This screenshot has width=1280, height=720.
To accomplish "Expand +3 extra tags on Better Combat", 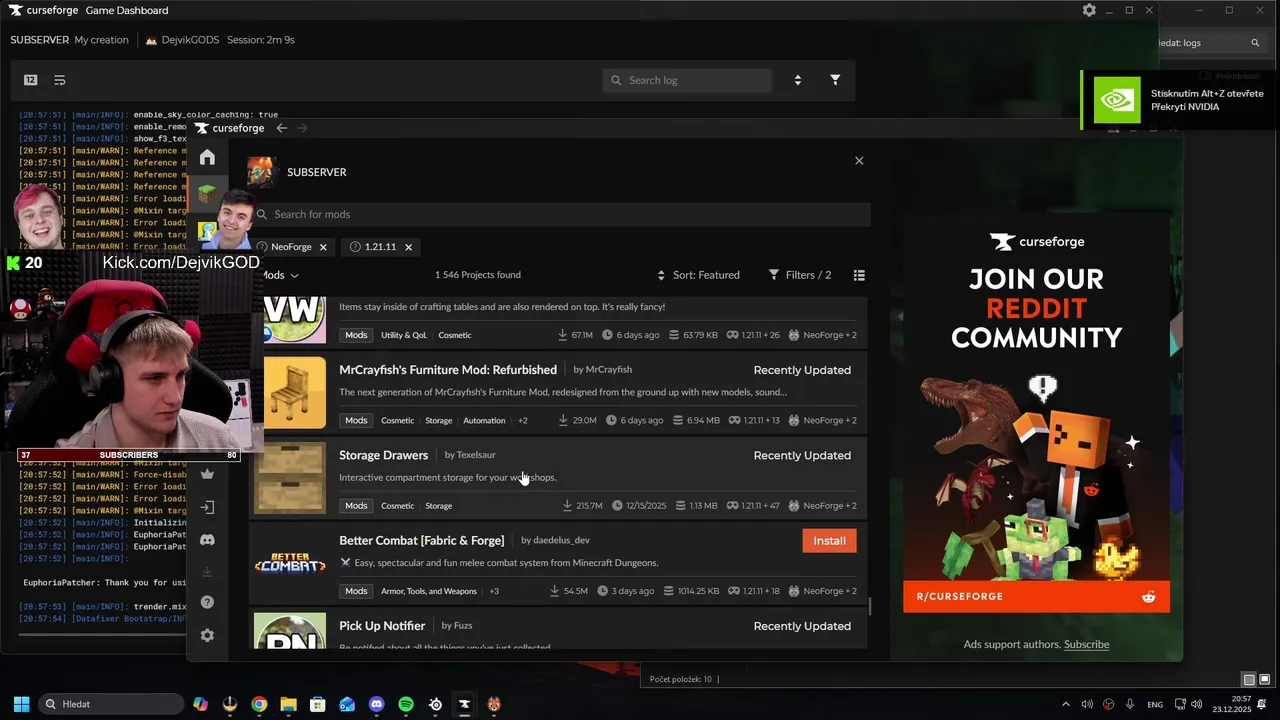I will (x=494, y=591).
